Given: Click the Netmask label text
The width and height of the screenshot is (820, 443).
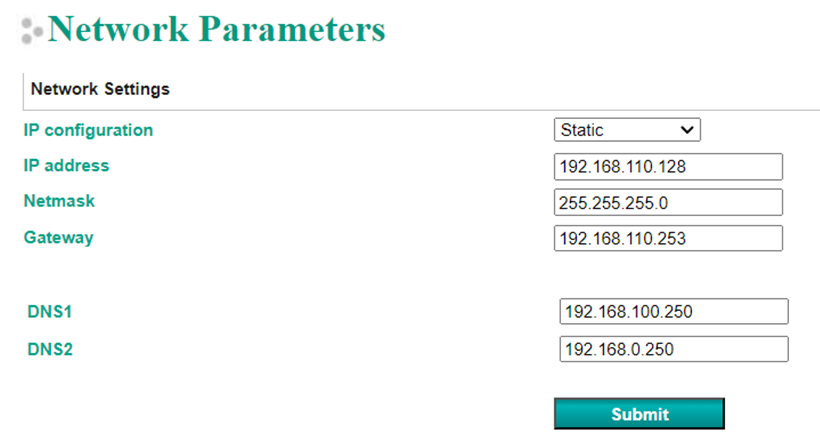Looking at the screenshot, I should point(59,201).
